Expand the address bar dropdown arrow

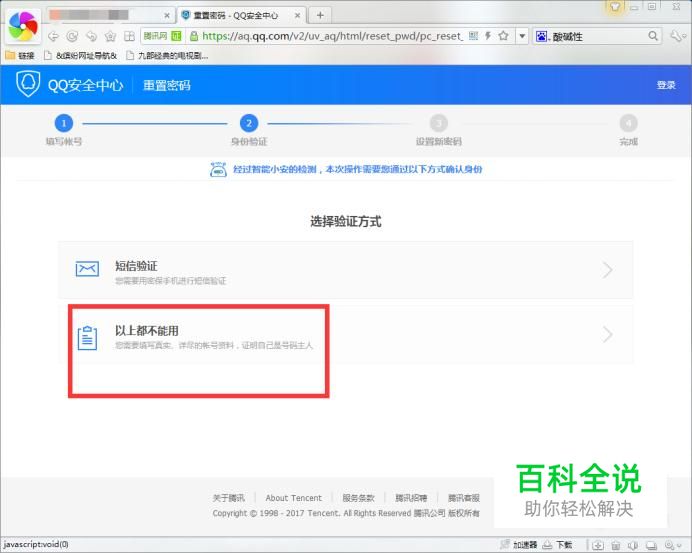522,36
